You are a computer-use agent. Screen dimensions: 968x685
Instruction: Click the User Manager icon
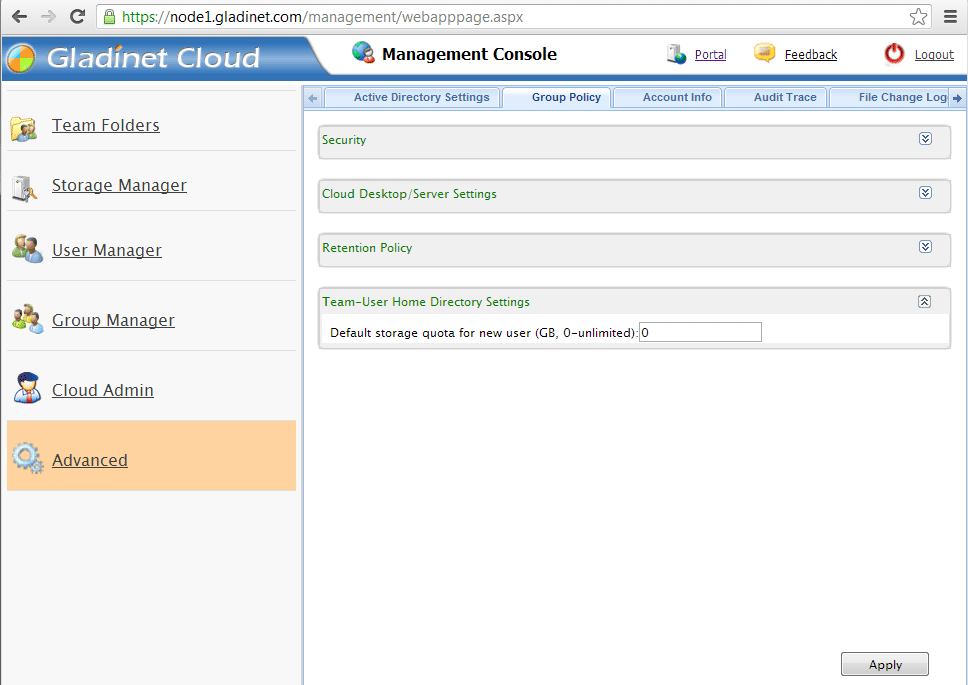[x=27, y=249]
